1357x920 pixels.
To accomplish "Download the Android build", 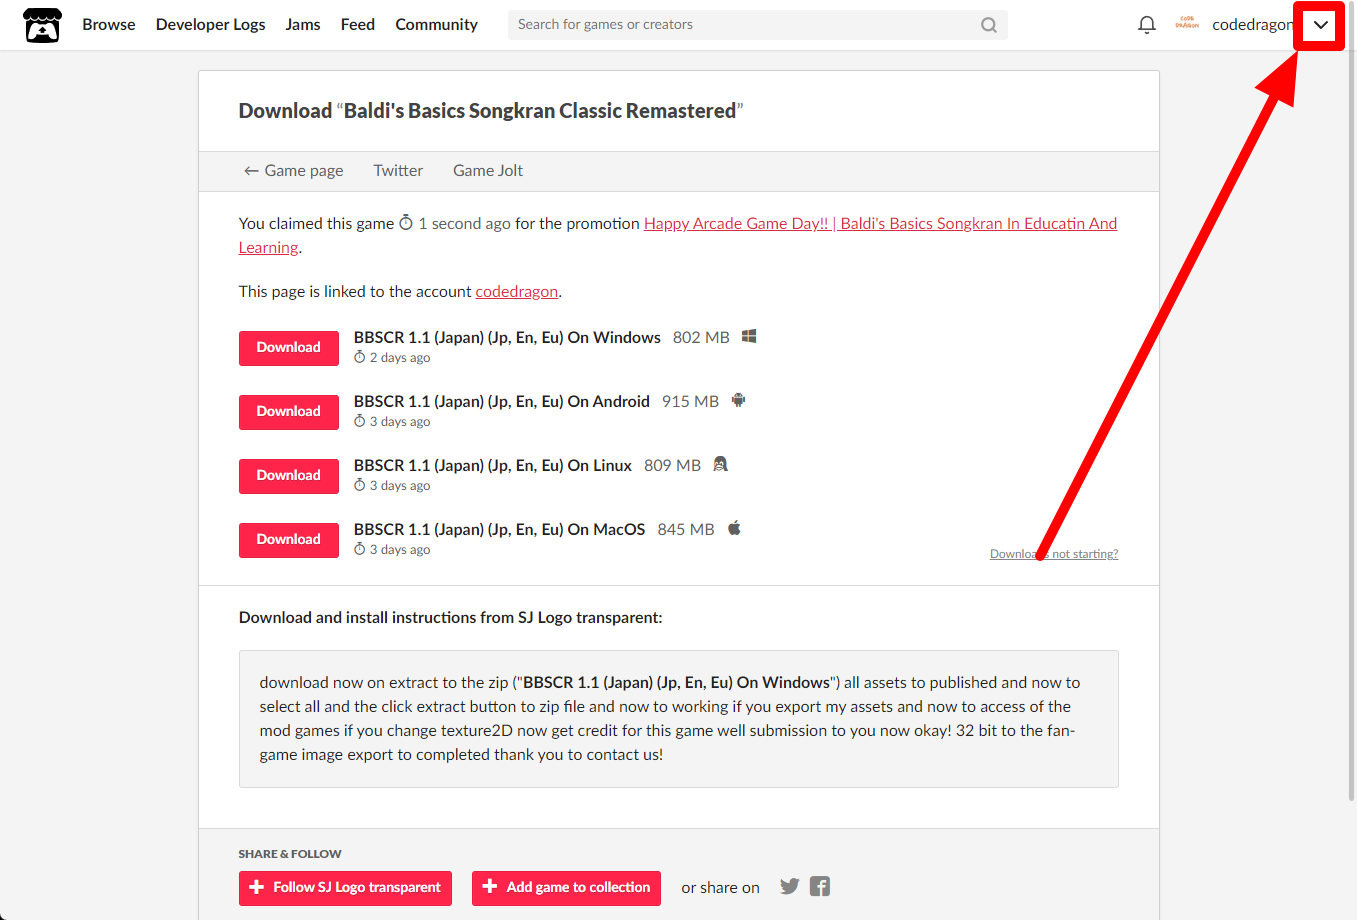I will click(289, 412).
